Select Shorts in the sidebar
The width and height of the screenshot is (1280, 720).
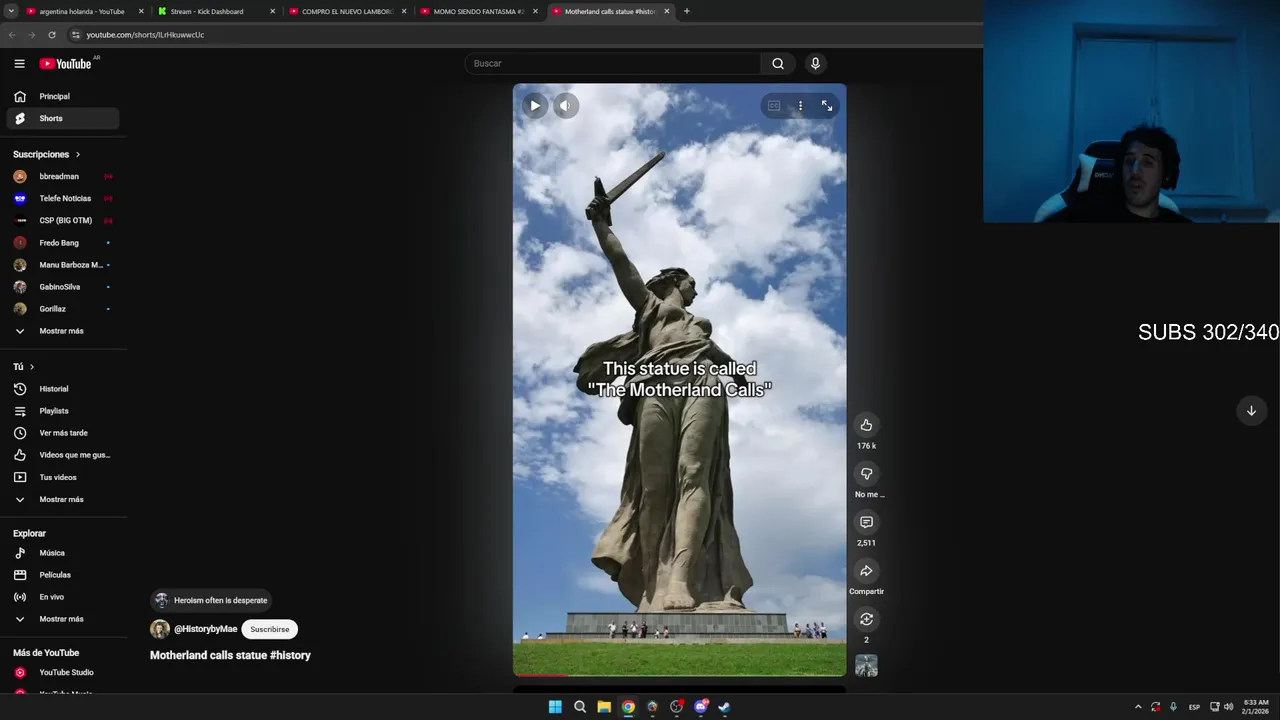[x=63, y=118]
